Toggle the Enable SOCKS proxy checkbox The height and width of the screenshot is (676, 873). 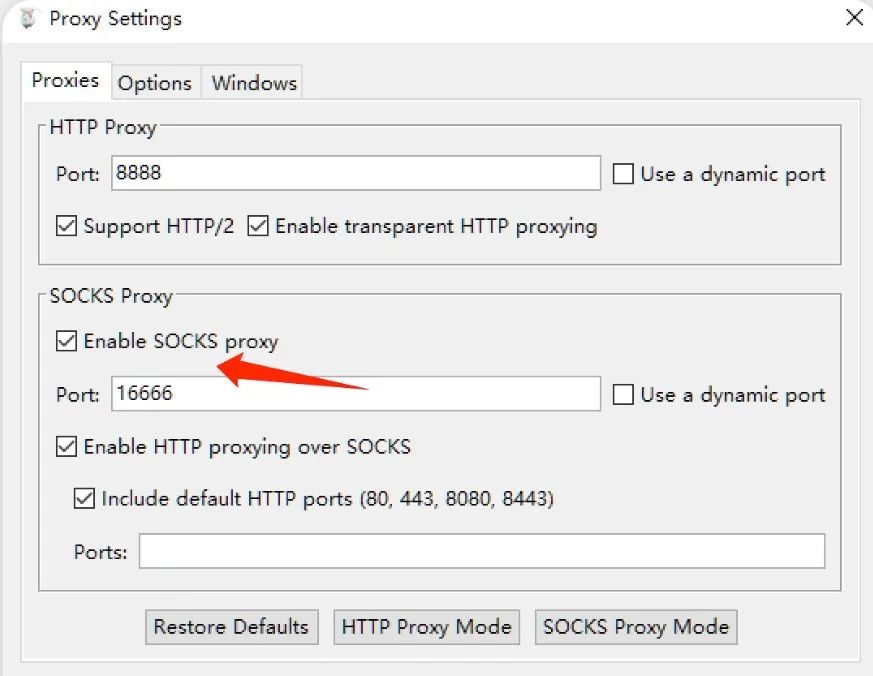pos(66,341)
